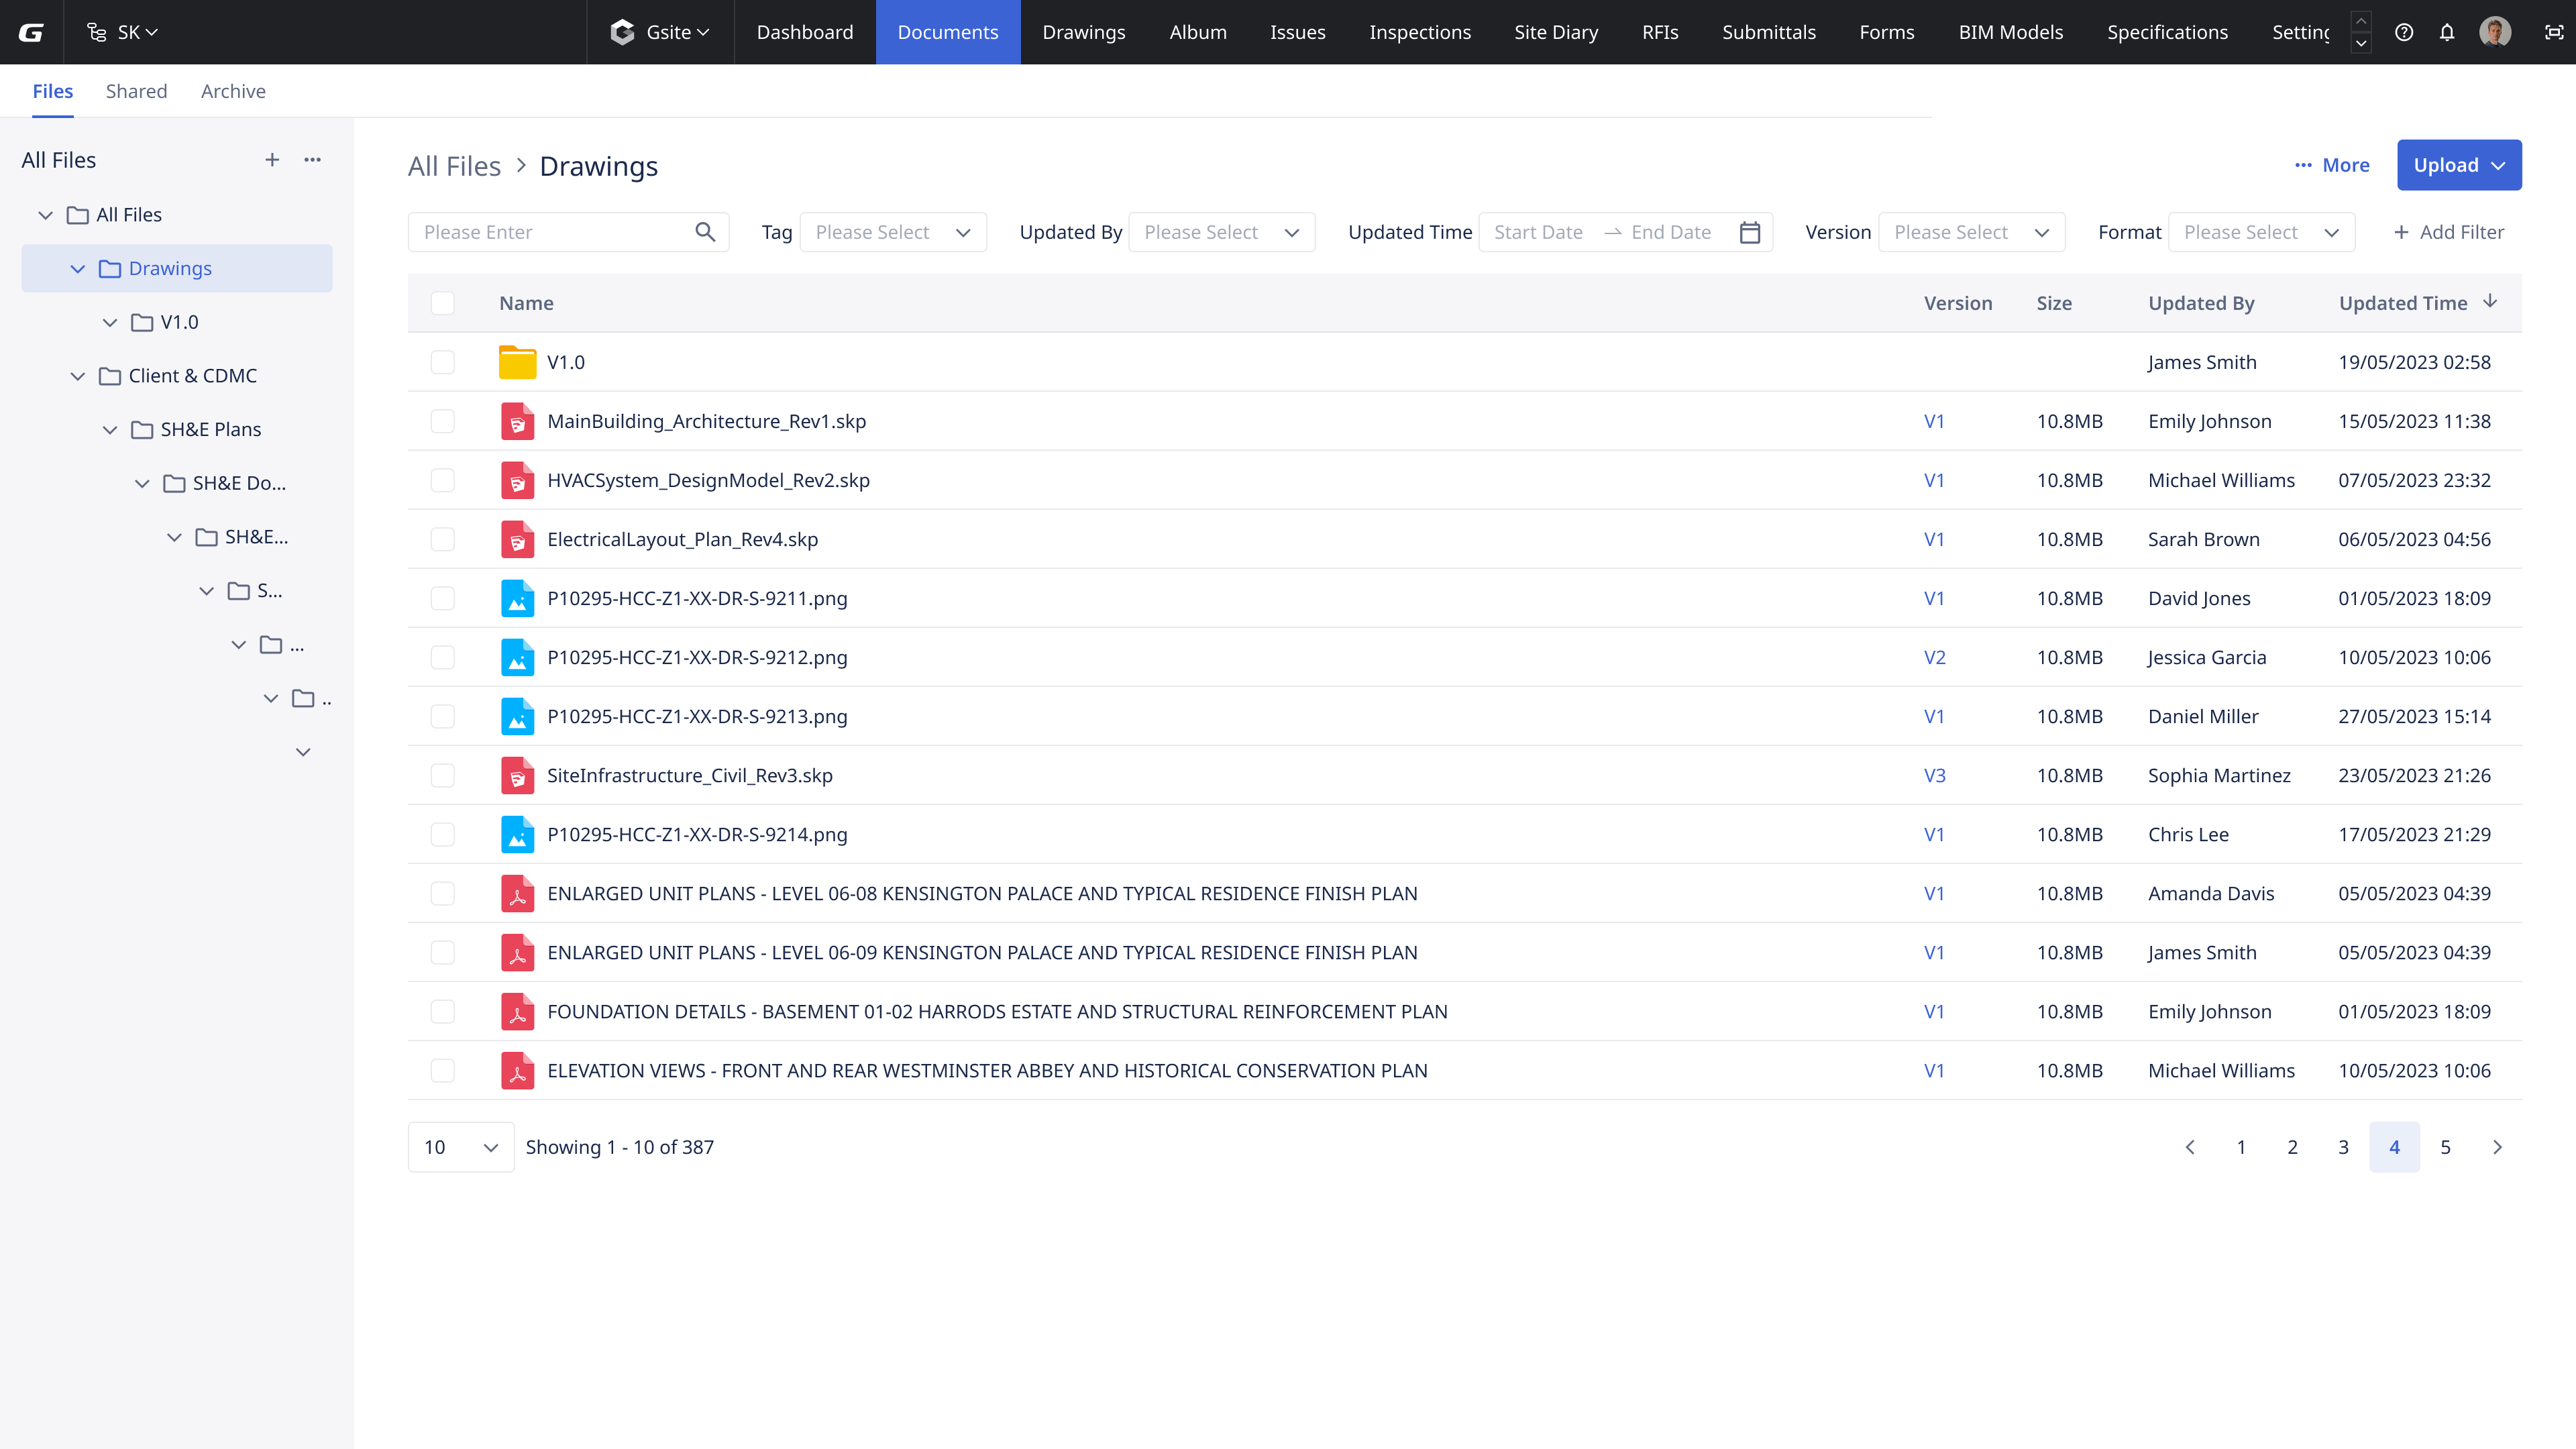The height and width of the screenshot is (1449, 2576).
Task: Click the plus icon beside All Files
Action: [272, 160]
